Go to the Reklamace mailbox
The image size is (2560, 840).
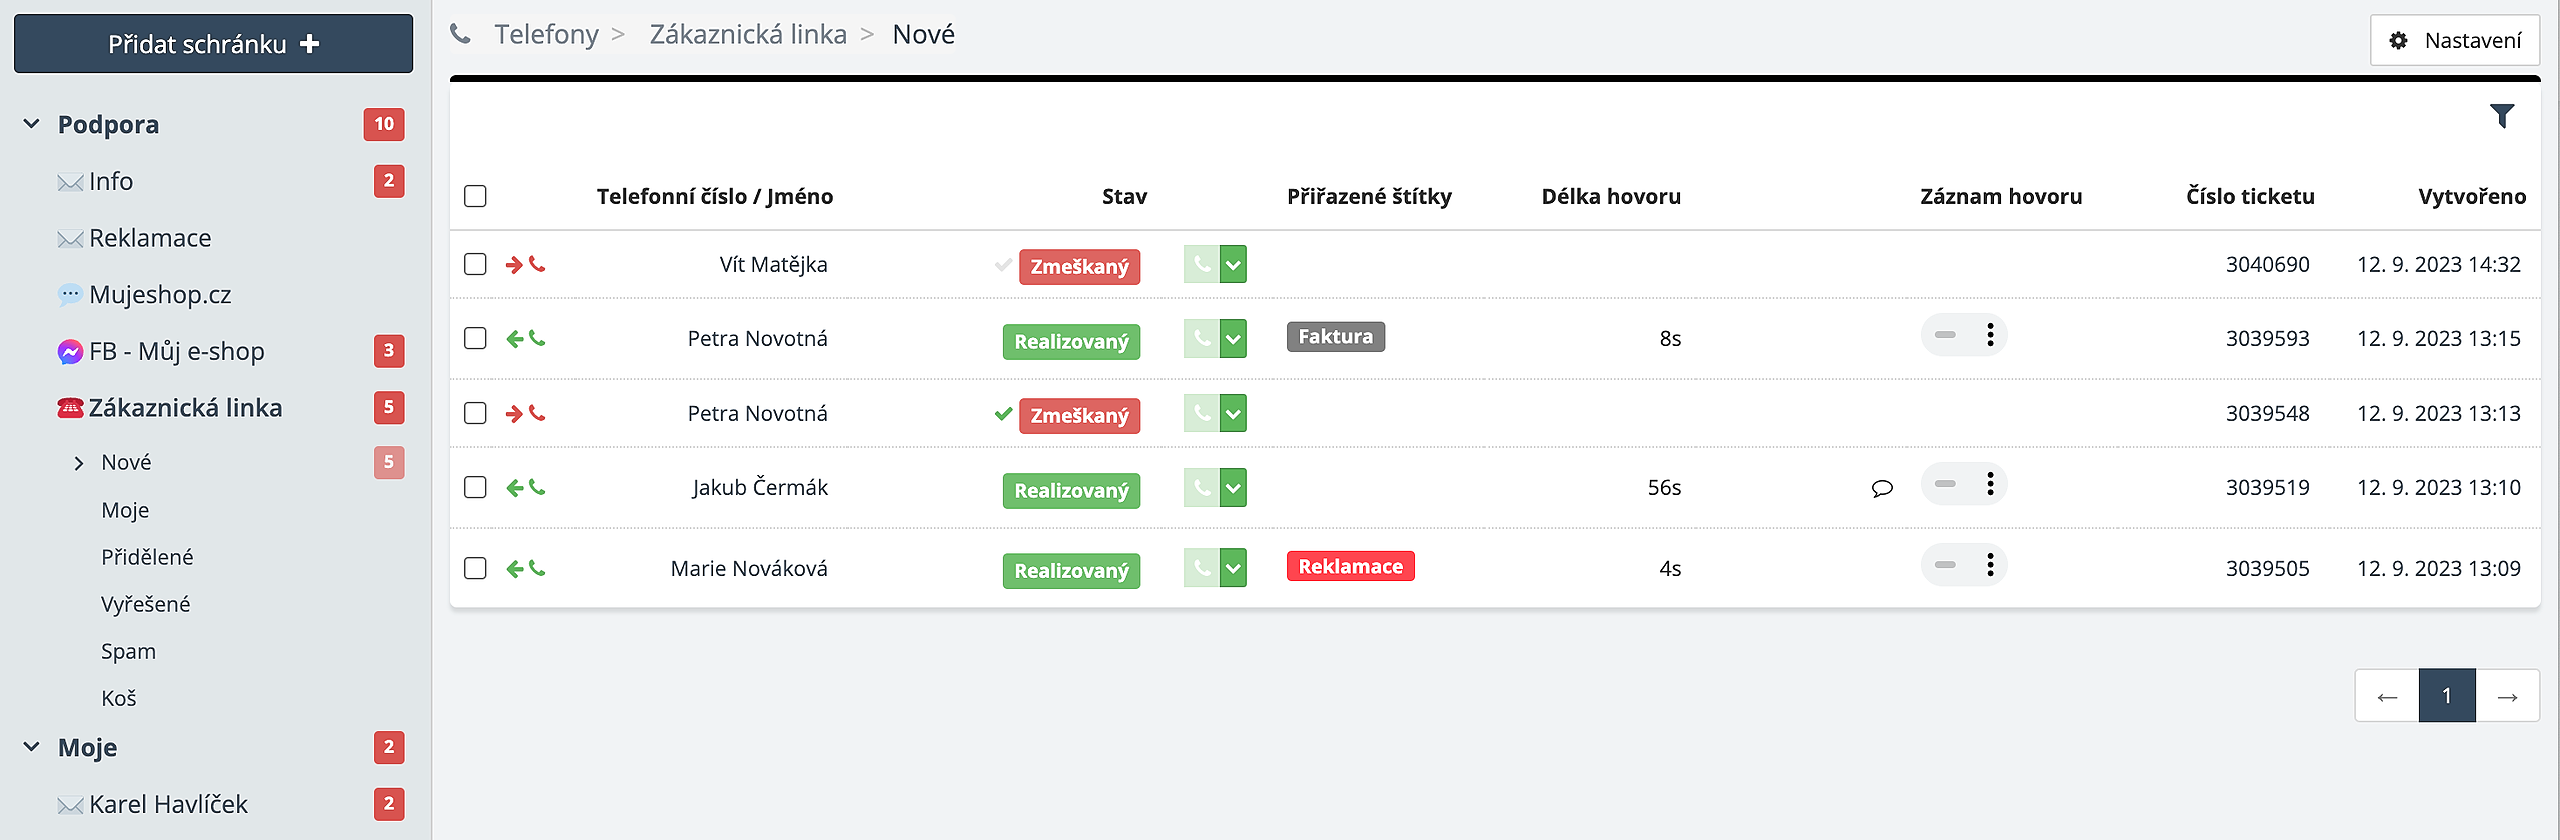[x=150, y=238]
